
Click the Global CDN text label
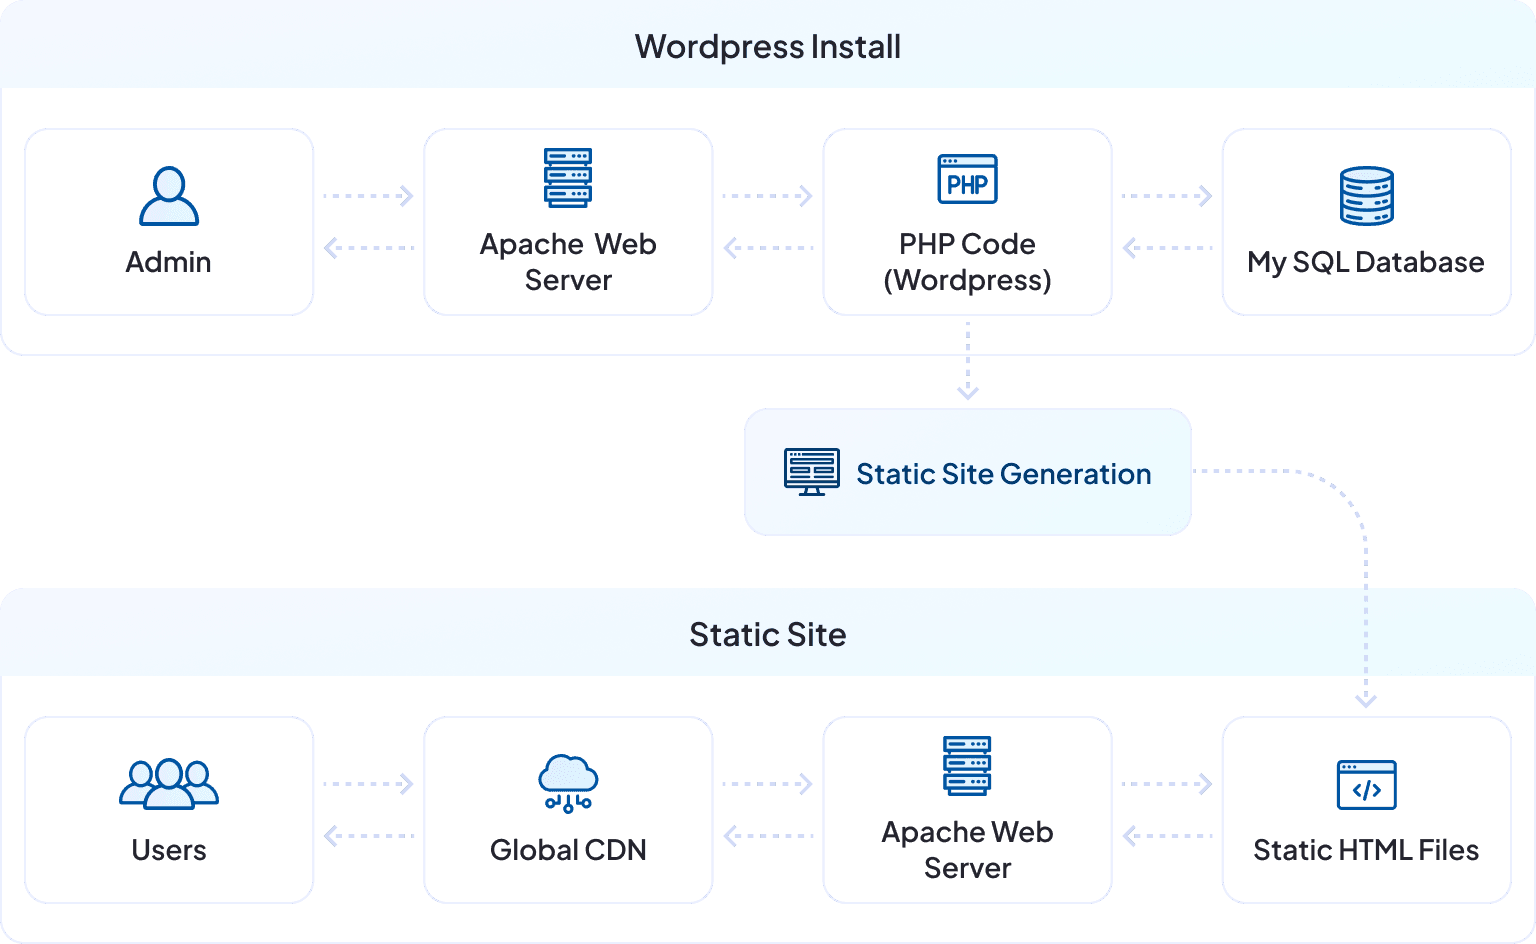[x=568, y=850]
